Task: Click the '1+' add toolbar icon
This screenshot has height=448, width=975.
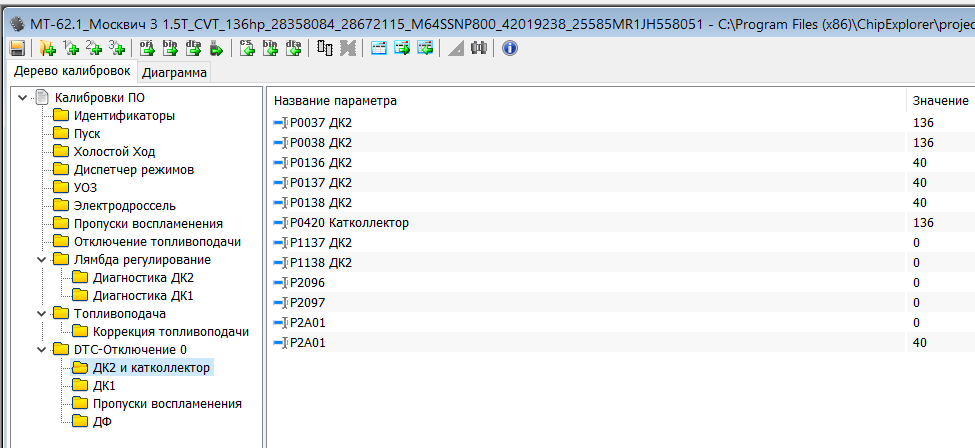Action: click(x=70, y=48)
